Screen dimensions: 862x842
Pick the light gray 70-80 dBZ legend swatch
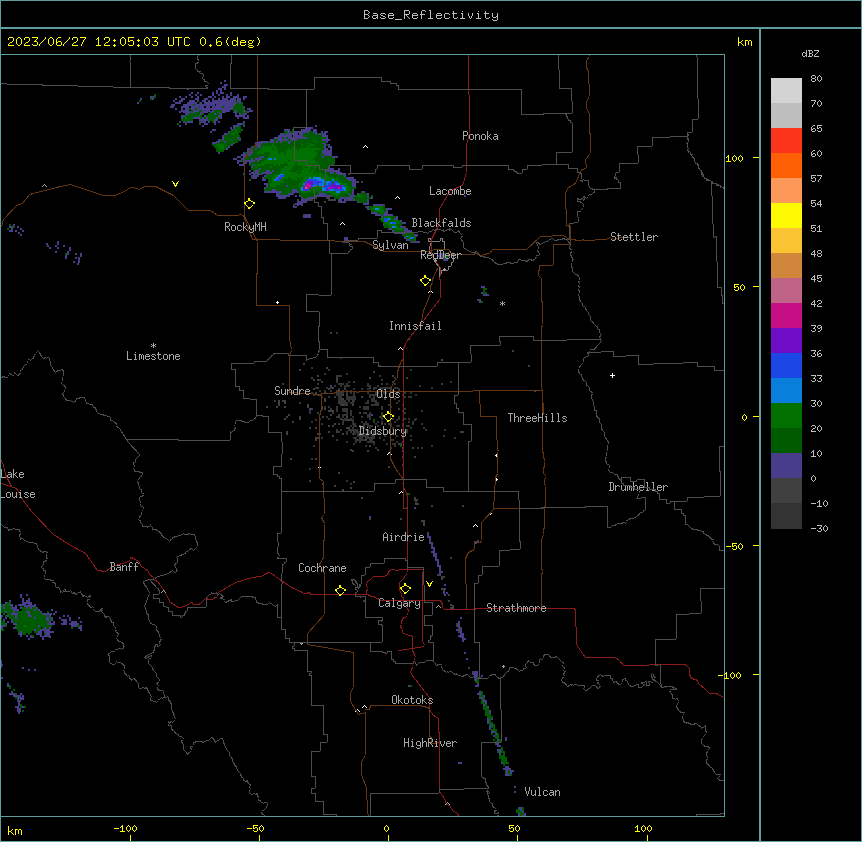click(x=786, y=91)
